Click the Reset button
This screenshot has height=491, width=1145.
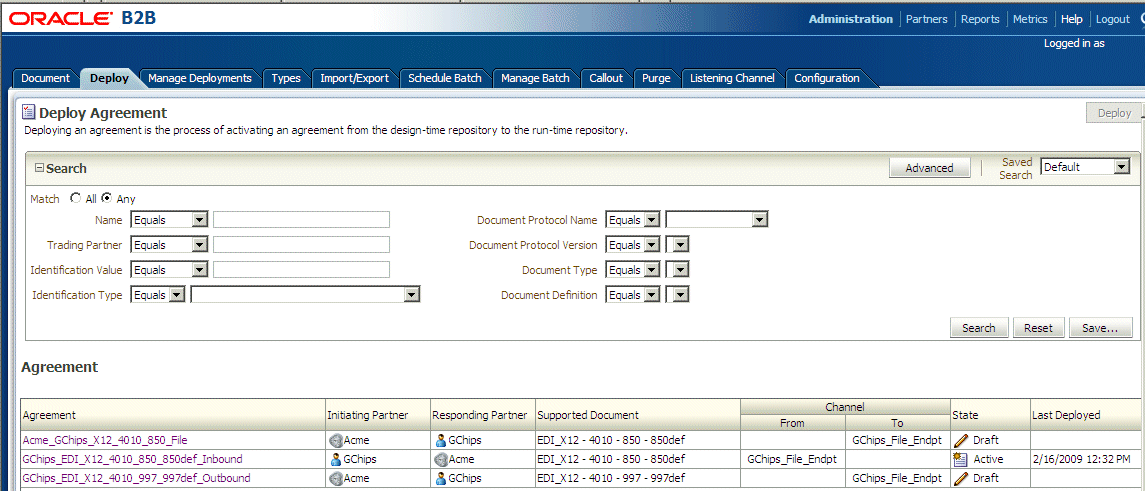pyautogui.click(x=1038, y=328)
